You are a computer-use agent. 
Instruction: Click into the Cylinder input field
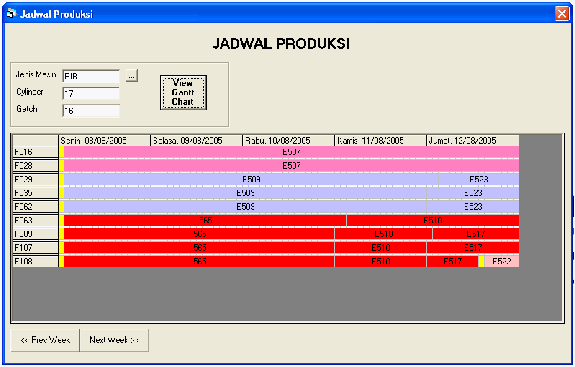point(91,93)
